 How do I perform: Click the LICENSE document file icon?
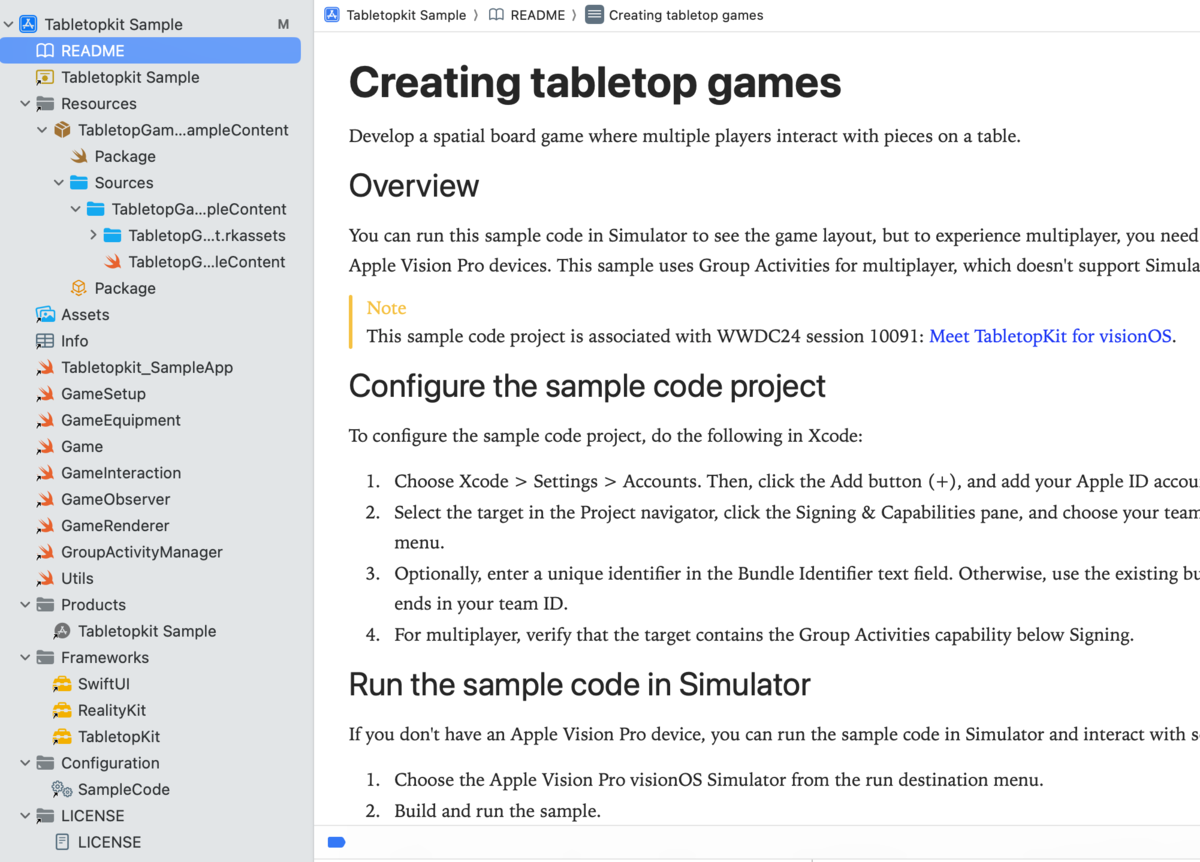coord(61,842)
